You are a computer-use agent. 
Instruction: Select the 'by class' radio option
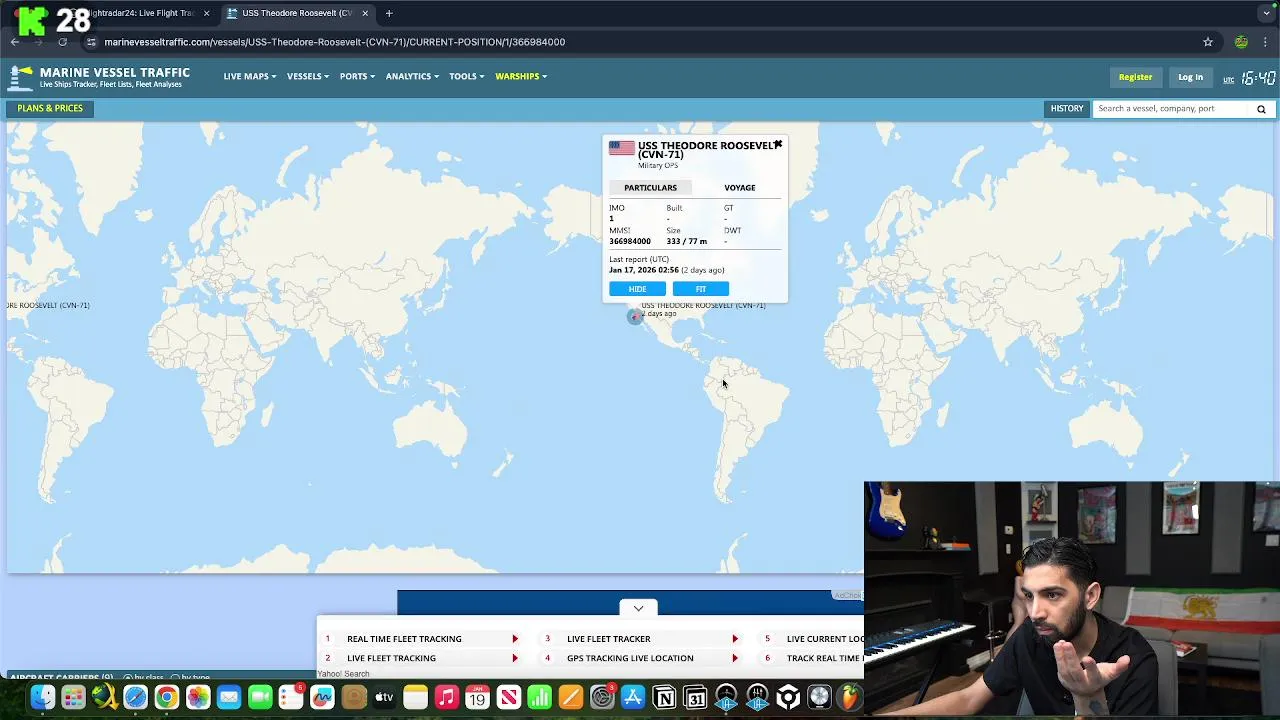click(127, 678)
